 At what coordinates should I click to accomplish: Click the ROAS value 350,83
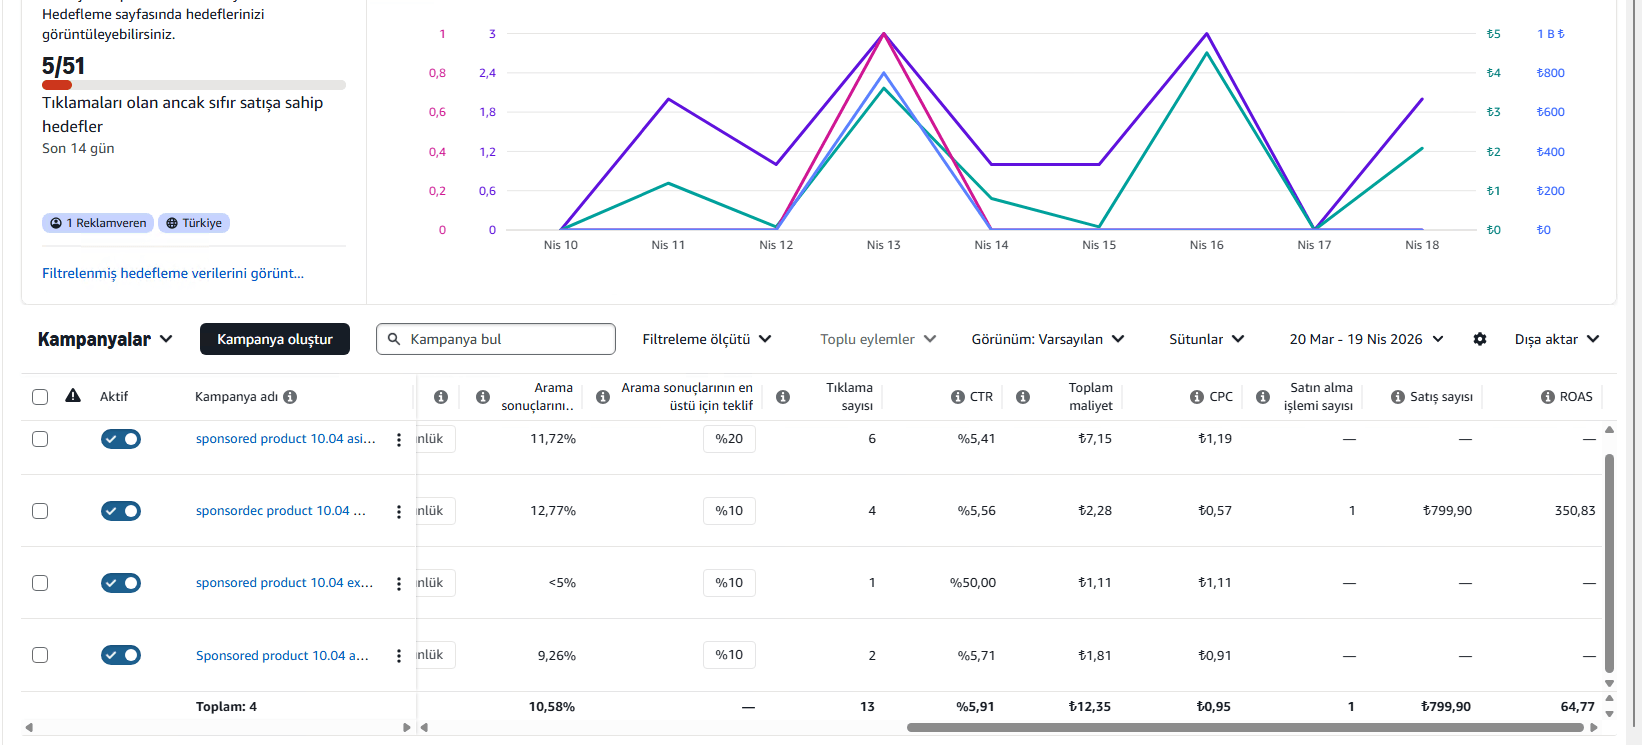click(x=1575, y=511)
